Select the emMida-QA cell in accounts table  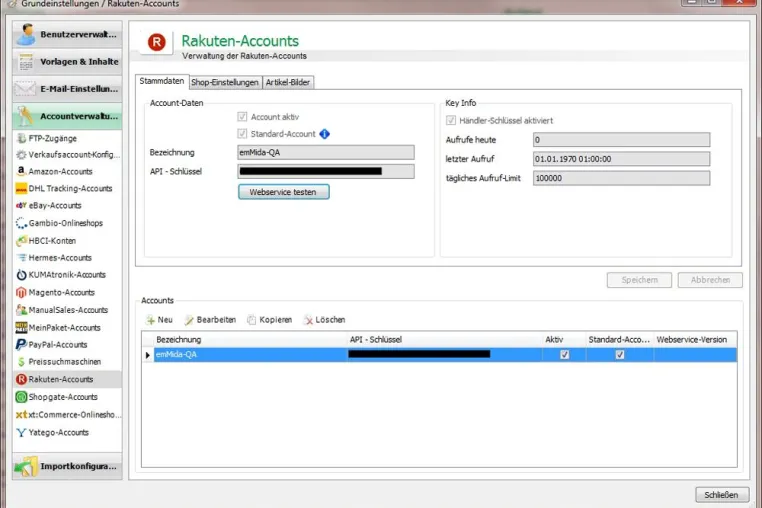[x=250, y=354]
